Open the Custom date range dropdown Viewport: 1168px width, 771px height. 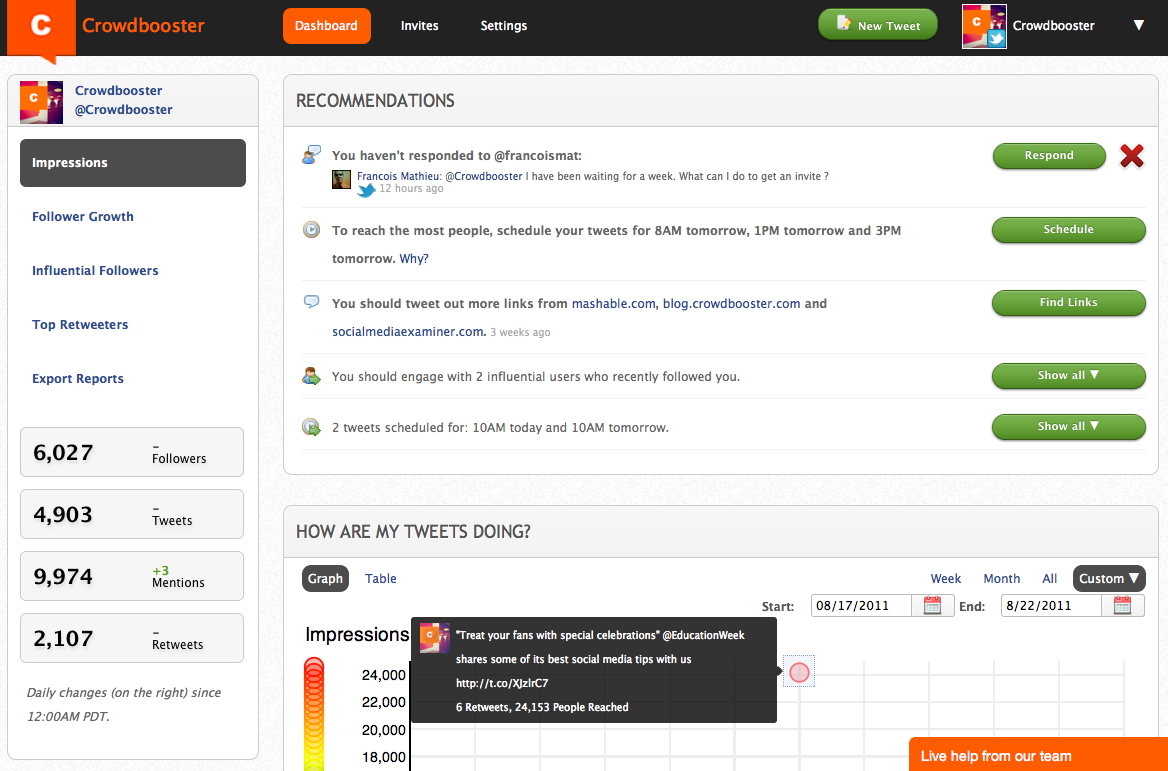click(x=1109, y=579)
